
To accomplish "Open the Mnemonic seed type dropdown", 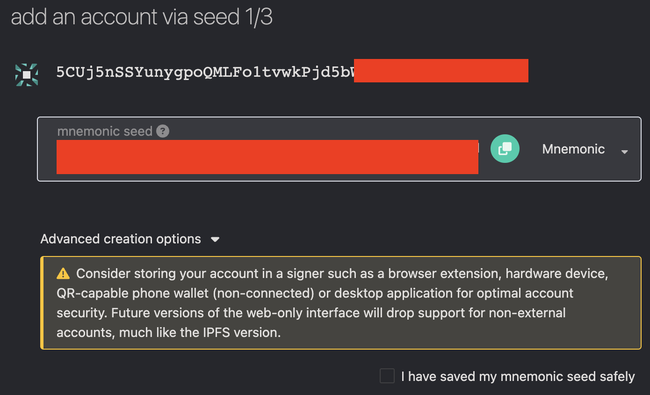I will click(x=585, y=149).
